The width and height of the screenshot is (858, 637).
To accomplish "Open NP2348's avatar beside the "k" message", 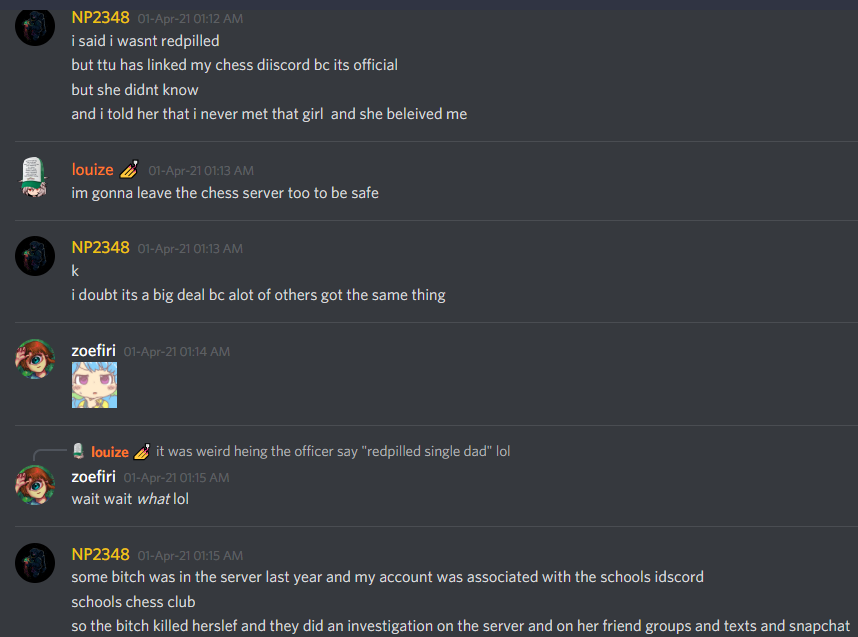I will pyautogui.click(x=34, y=256).
